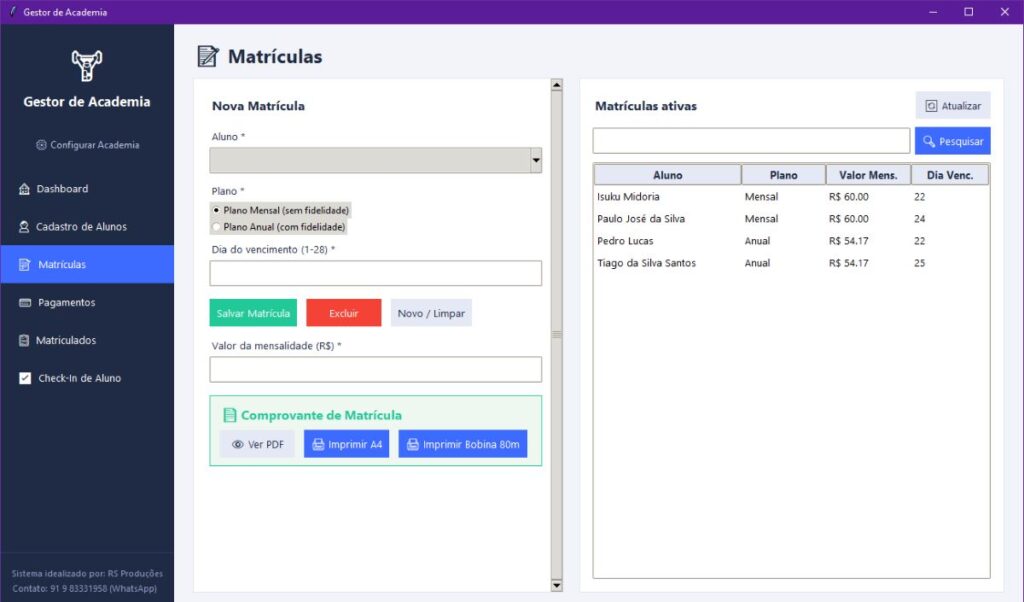The width and height of the screenshot is (1024, 602).
Task: Click the gym logo icon in sidebar
Action: (87, 65)
